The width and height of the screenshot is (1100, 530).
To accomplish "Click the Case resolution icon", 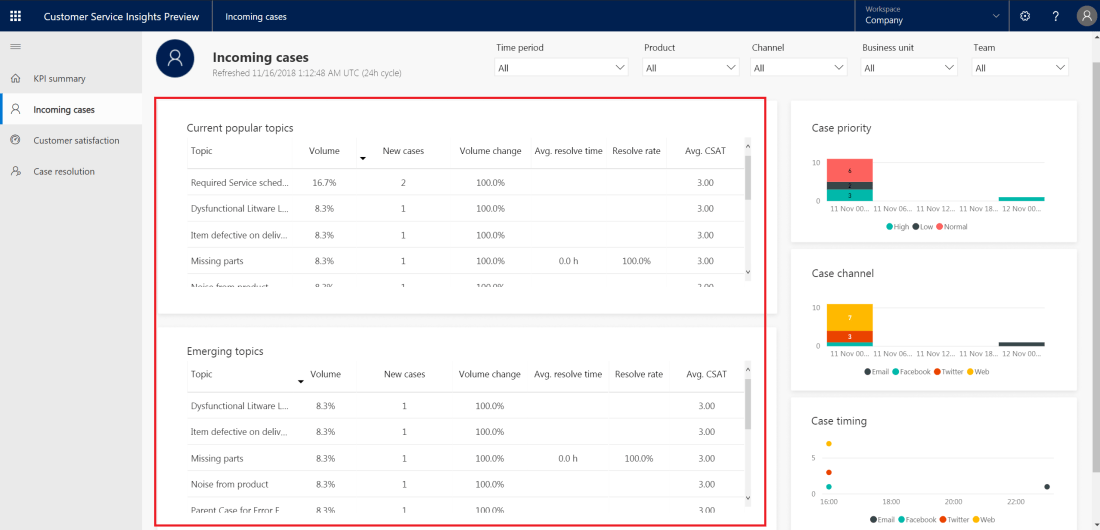I will (15, 172).
